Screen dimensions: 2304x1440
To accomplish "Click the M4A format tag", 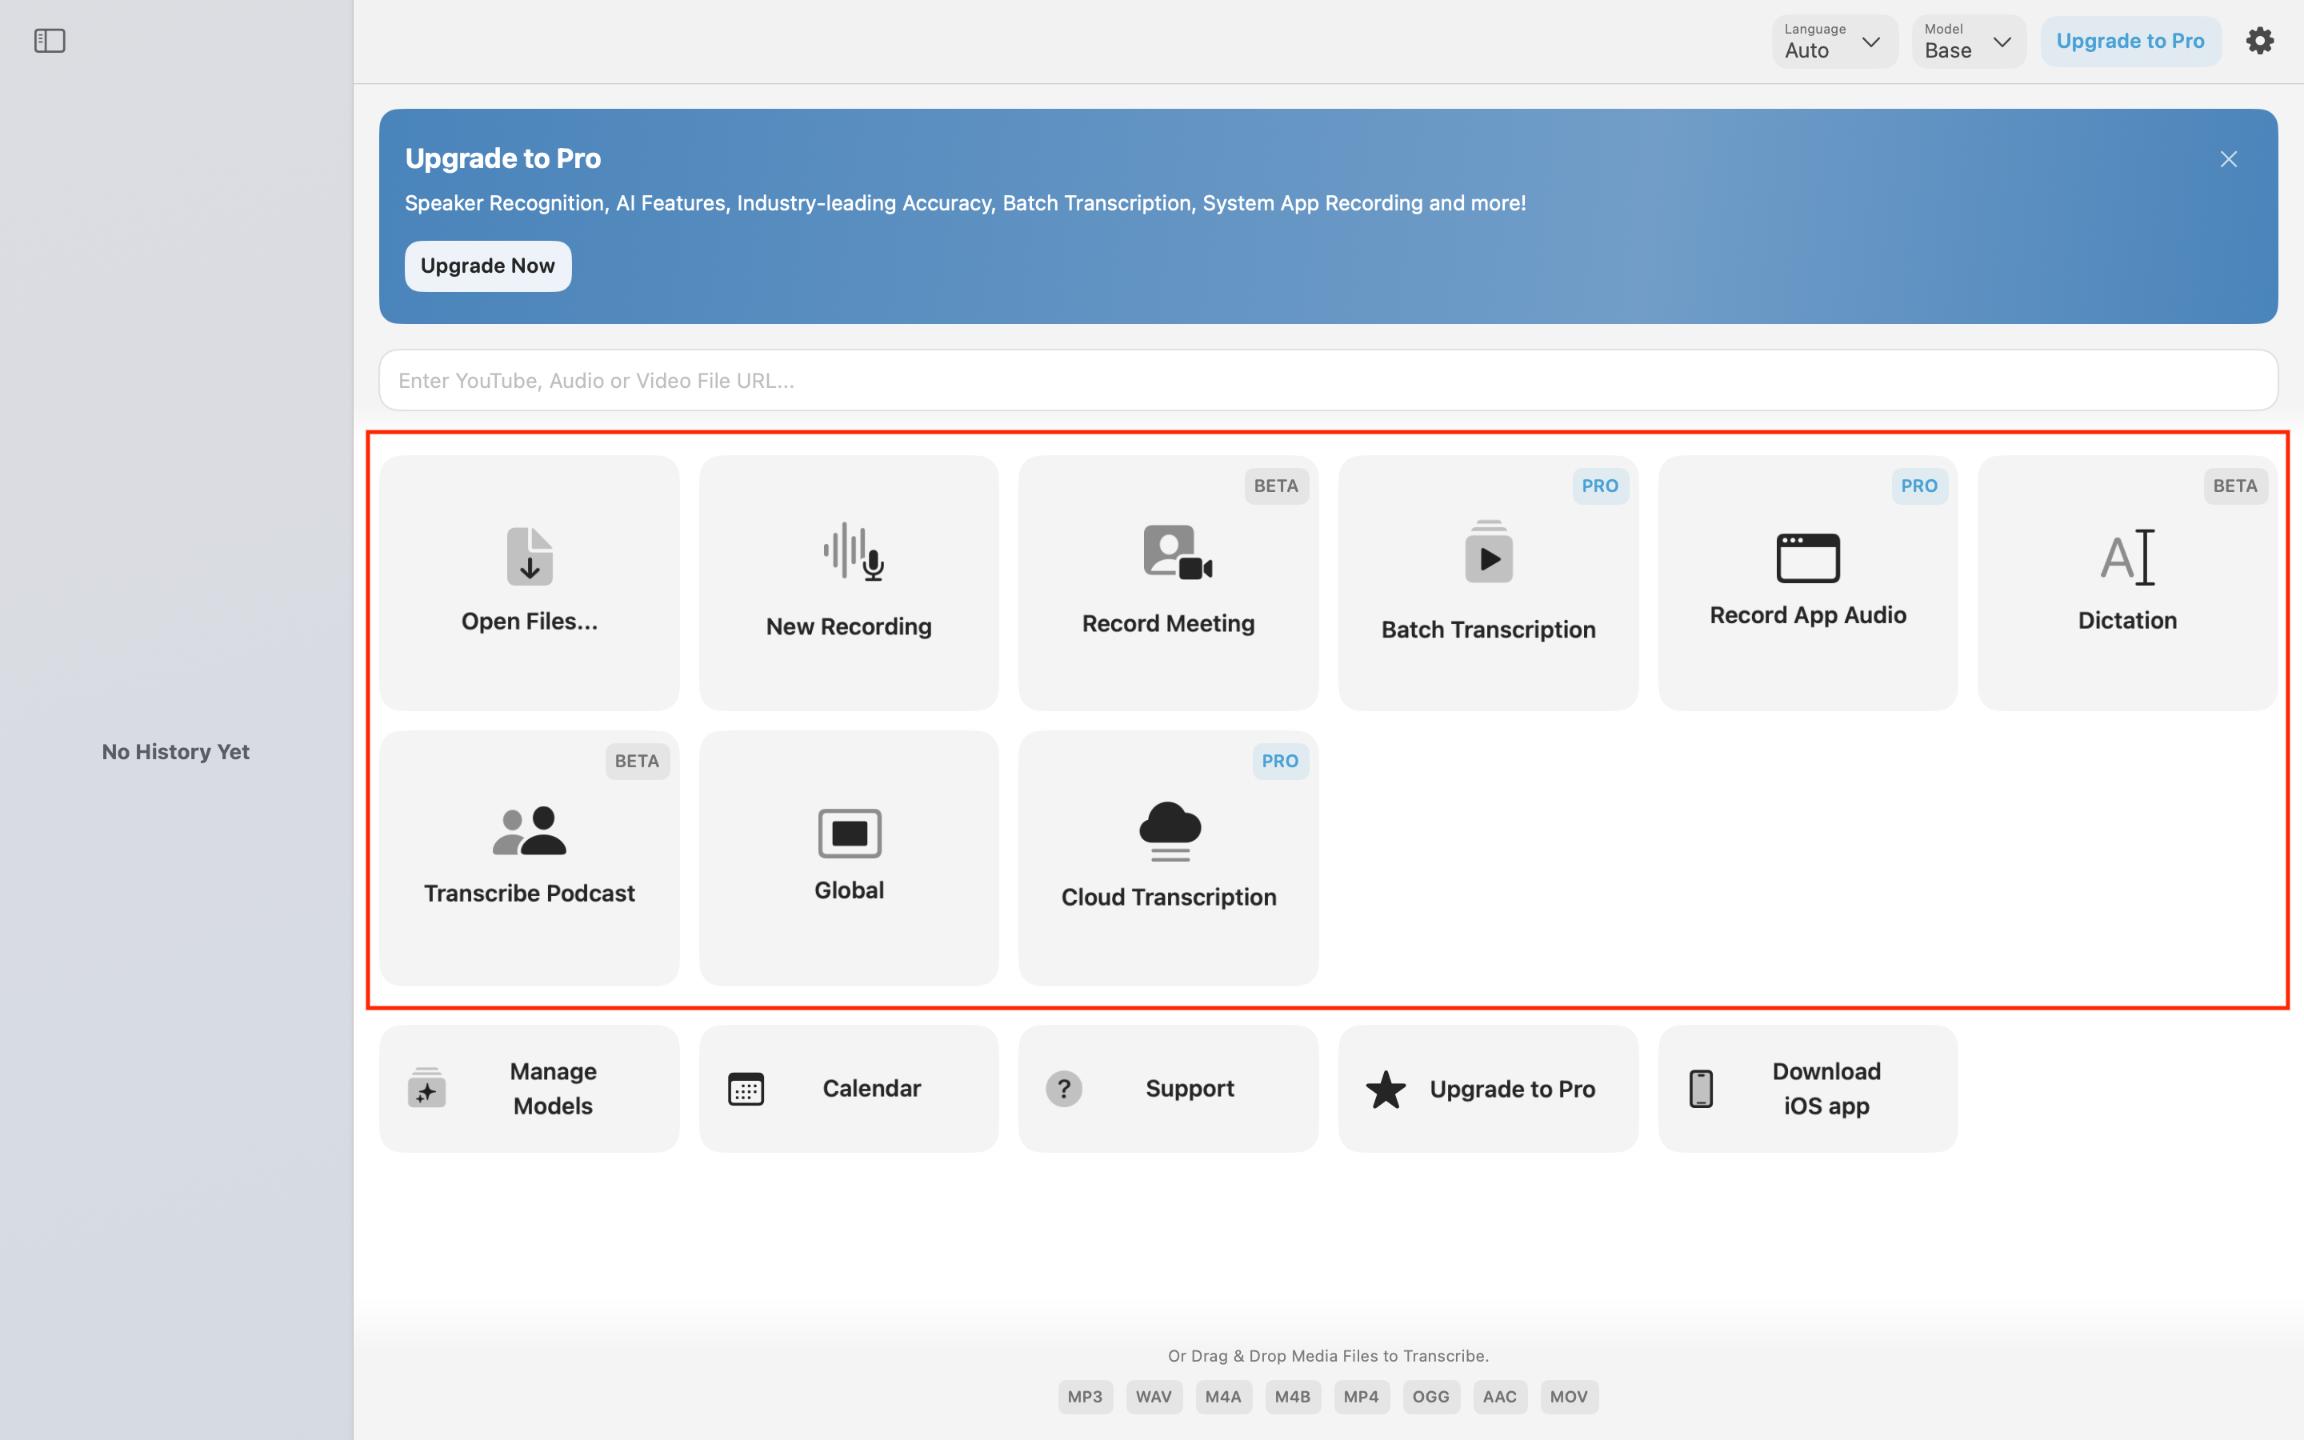I will pyautogui.click(x=1223, y=1397).
